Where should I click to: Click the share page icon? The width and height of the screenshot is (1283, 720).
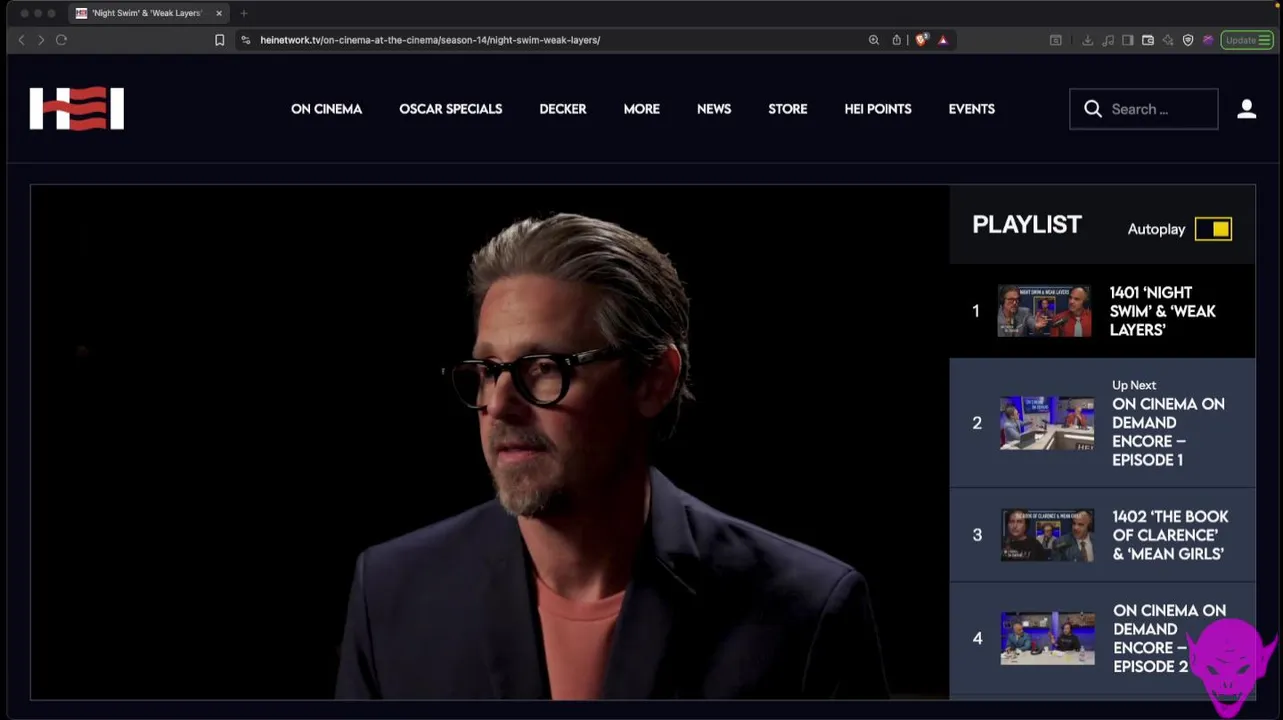pos(897,40)
